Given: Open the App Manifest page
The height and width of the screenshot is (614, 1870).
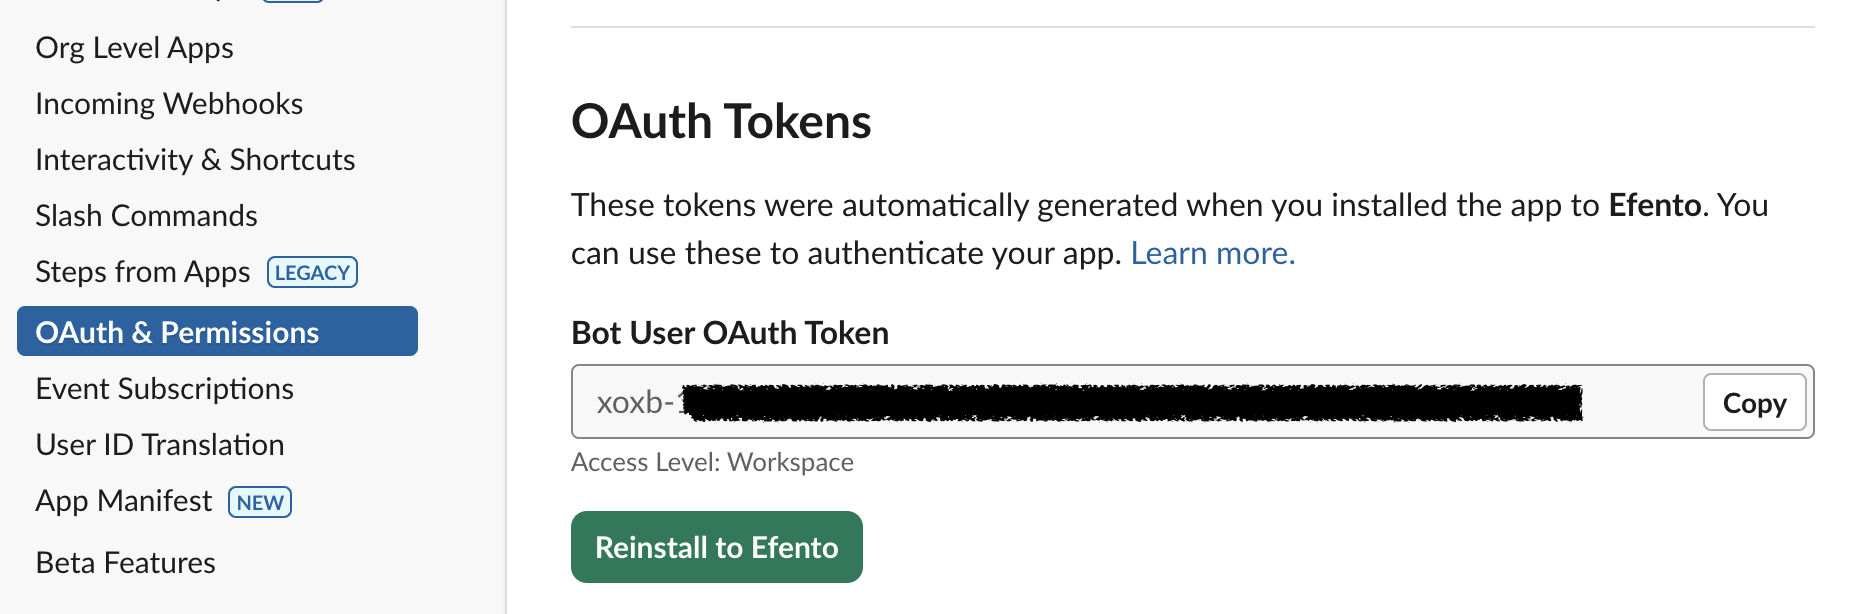Looking at the screenshot, I should [123, 501].
